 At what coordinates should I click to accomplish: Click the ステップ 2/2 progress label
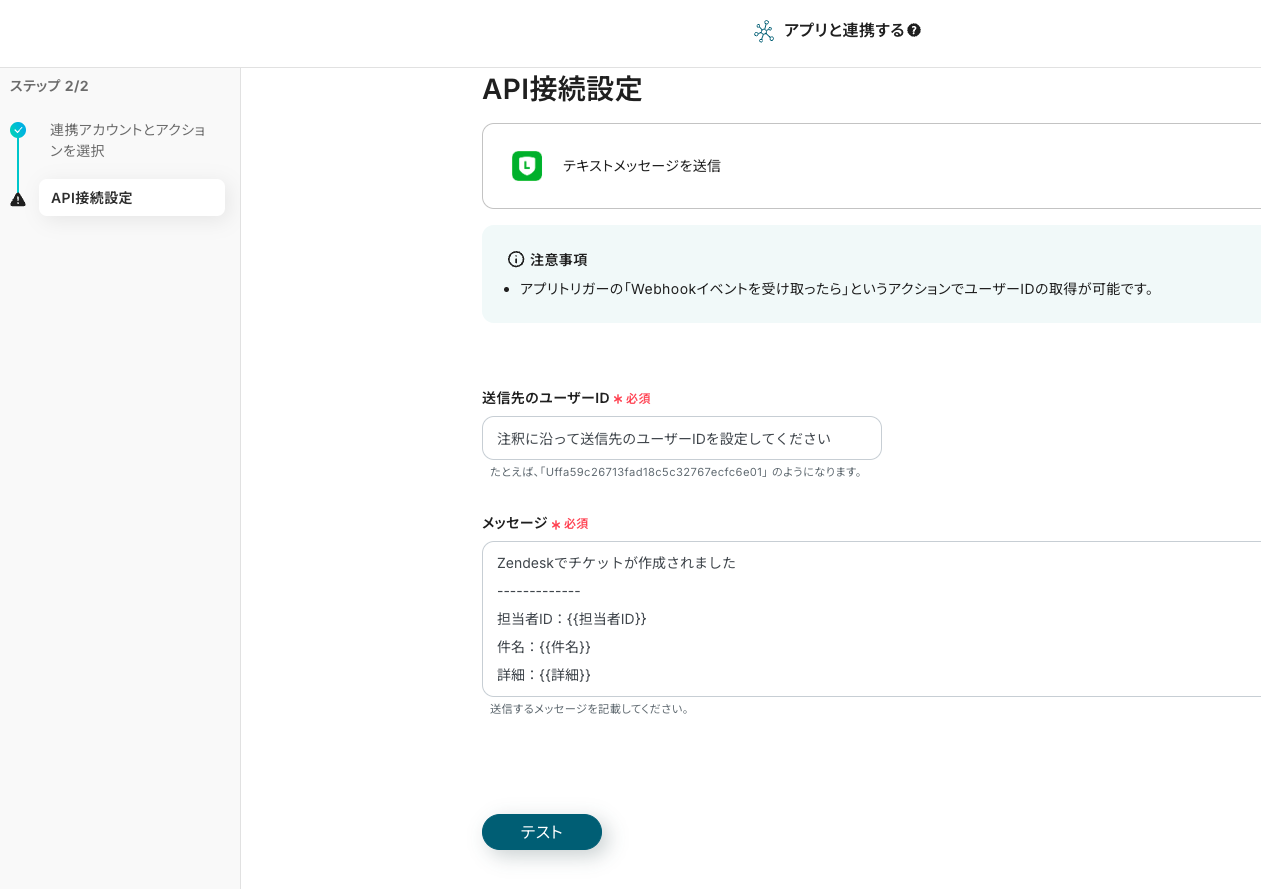49,86
